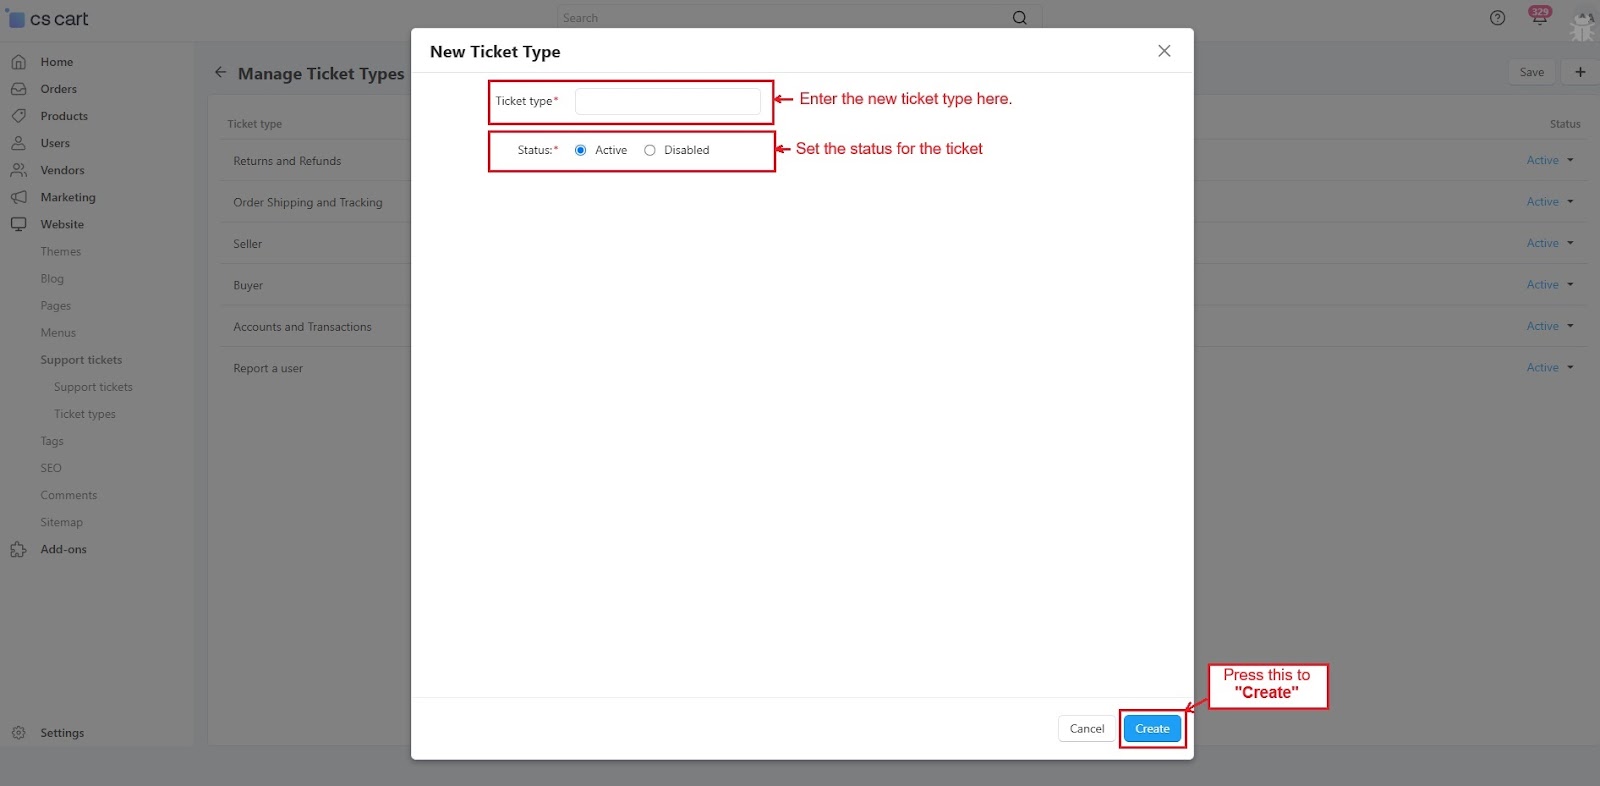This screenshot has height=786, width=1600.
Task: Click the help question mark icon
Action: click(x=1497, y=18)
